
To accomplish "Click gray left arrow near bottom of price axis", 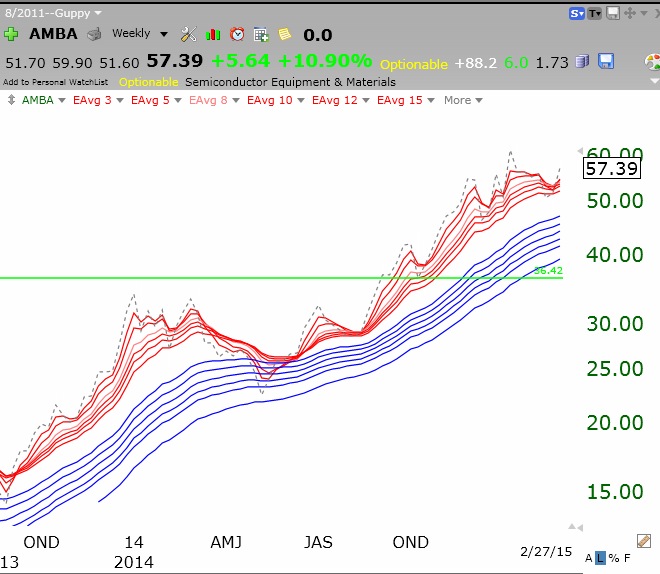I will (580, 528).
